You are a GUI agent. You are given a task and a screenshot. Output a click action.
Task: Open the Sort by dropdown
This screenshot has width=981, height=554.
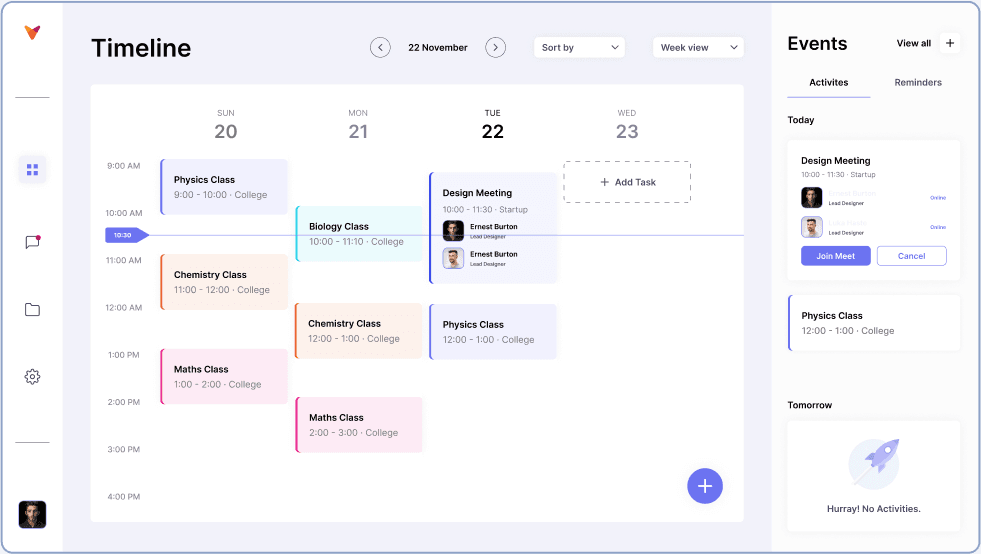579,48
